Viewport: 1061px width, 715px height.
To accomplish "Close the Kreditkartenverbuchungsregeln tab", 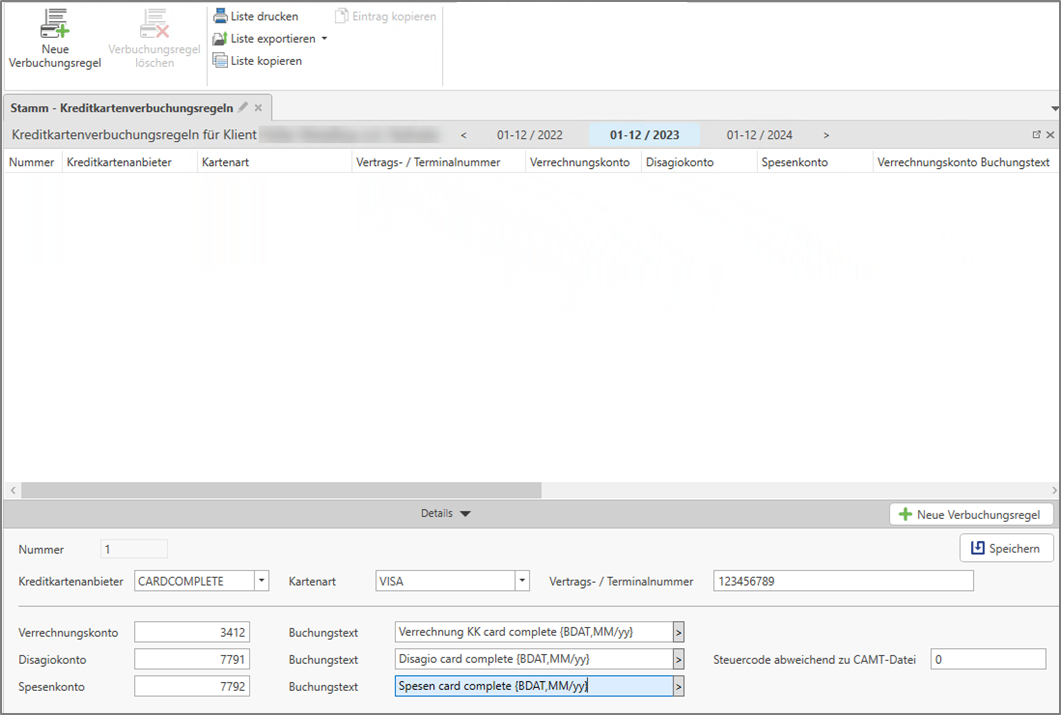I will point(258,107).
